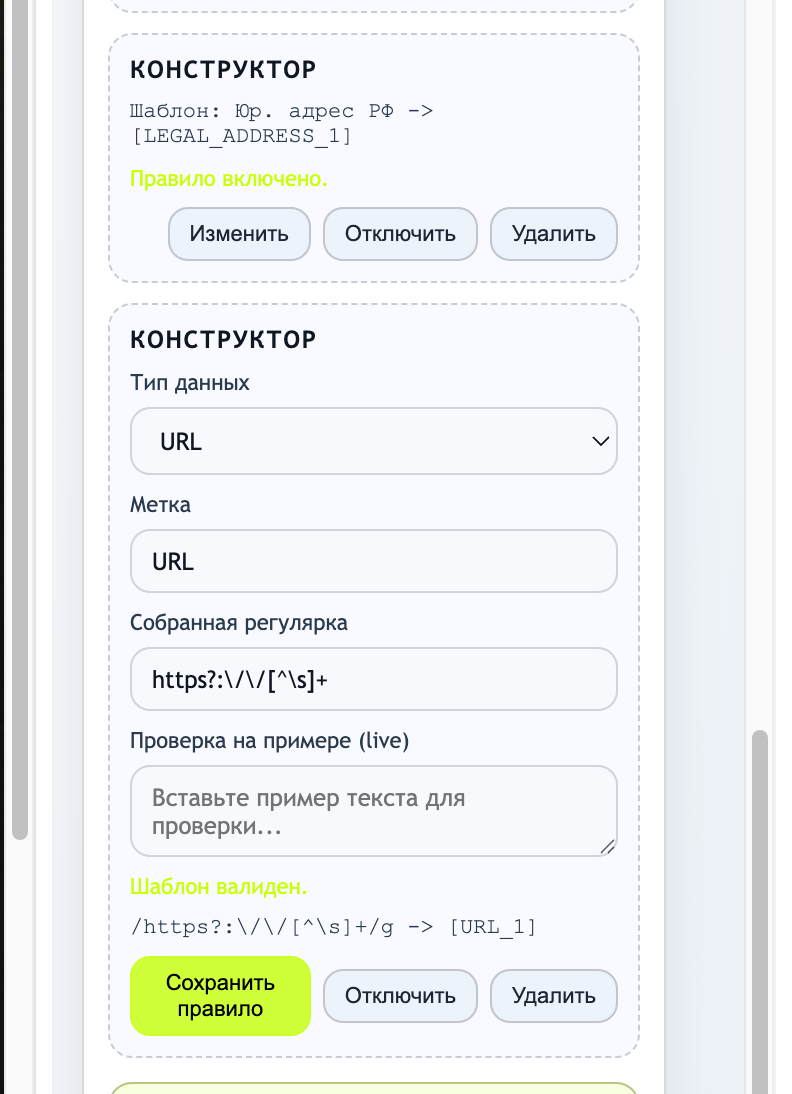Click Изменить on the legal address rule

(239, 234)
